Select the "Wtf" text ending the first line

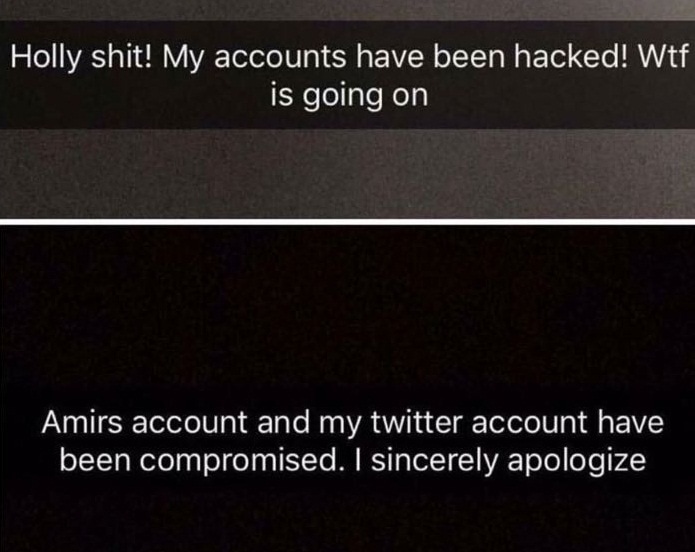coord(663,57)
